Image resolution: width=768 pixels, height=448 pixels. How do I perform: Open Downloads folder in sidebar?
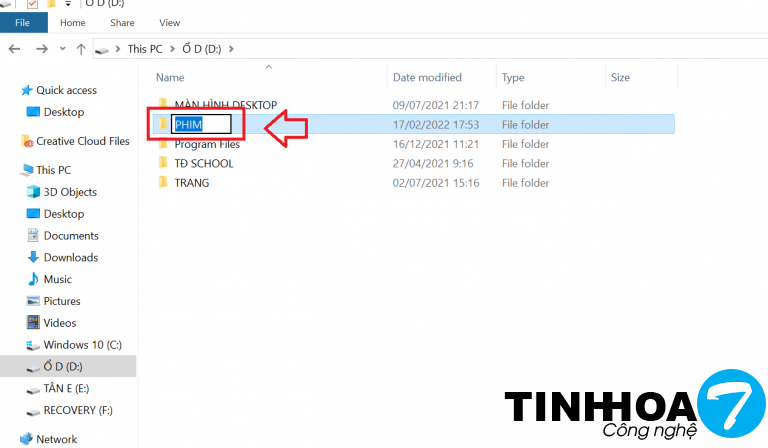tap(70, 257)
